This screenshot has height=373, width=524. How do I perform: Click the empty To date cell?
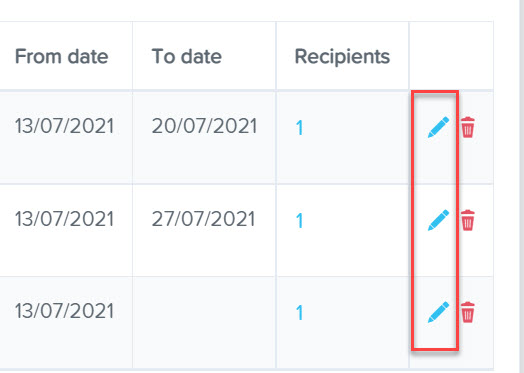[x=204, y=322]
